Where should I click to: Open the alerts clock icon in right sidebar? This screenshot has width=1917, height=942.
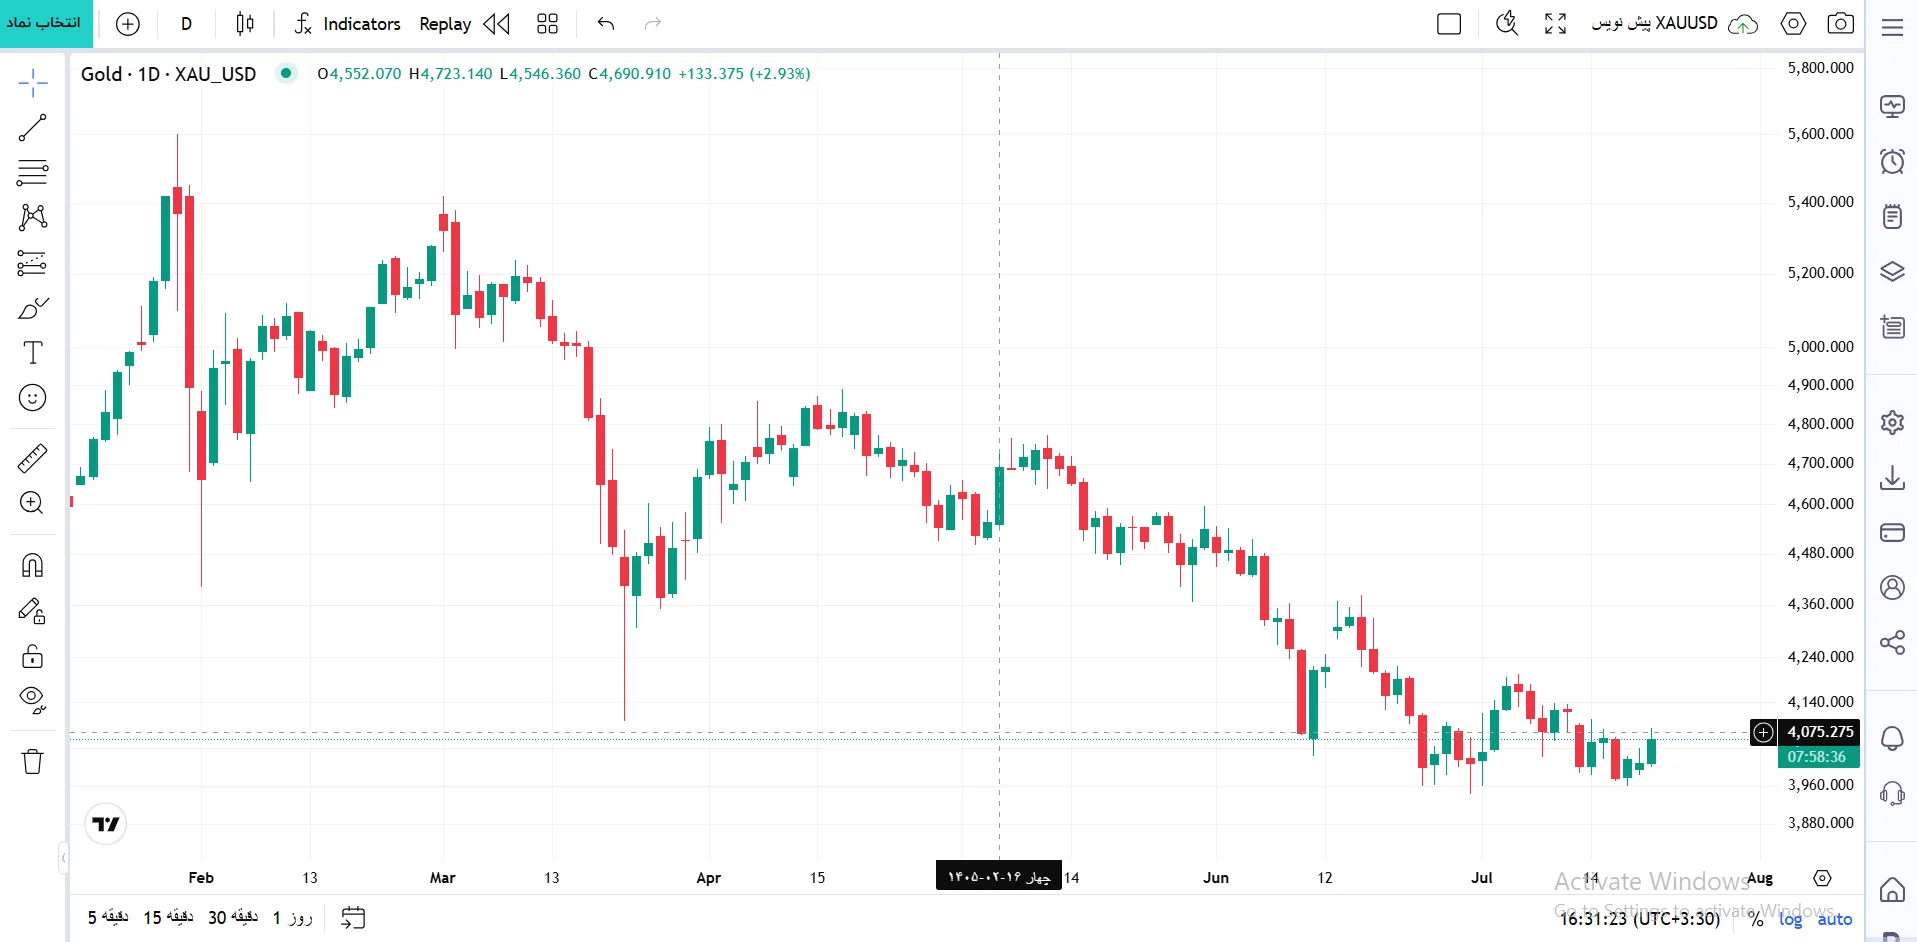point(1892,161)
